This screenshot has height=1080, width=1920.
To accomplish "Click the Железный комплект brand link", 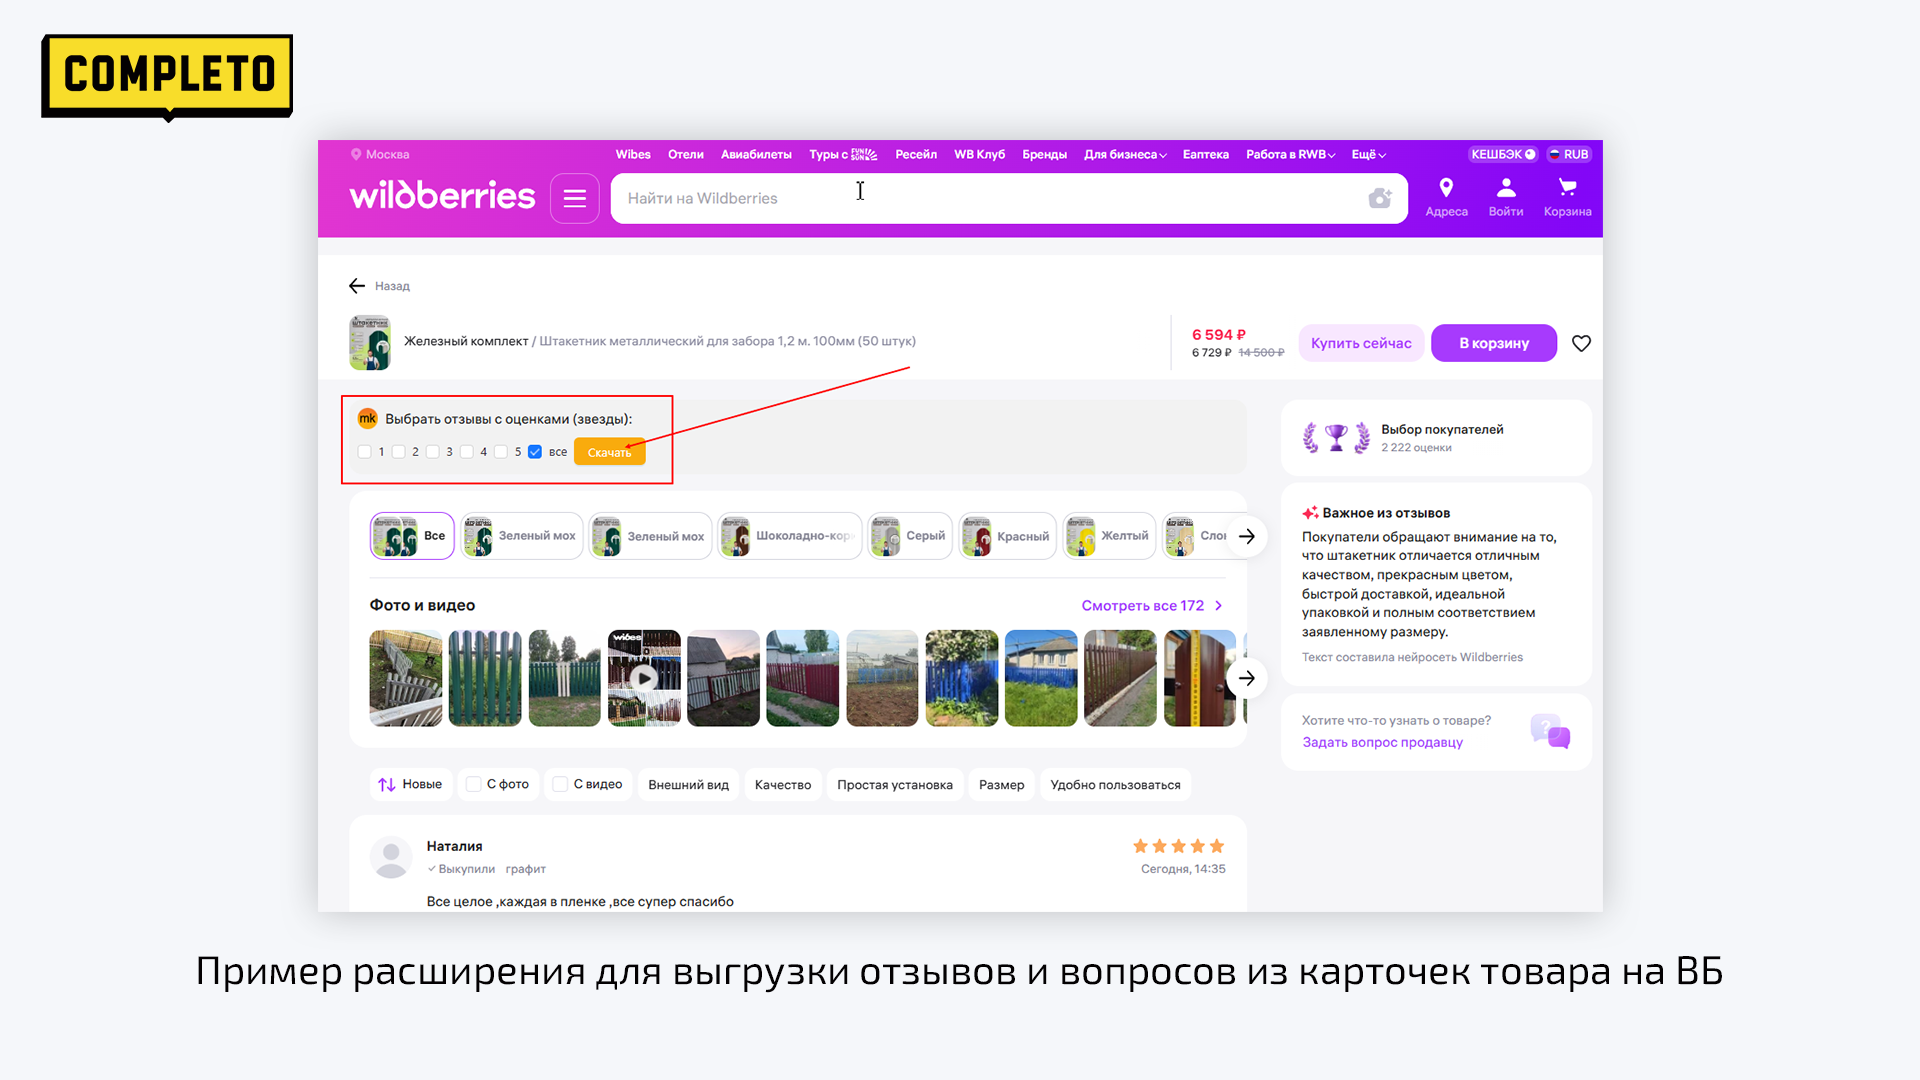I will click(x=466, y=341).
